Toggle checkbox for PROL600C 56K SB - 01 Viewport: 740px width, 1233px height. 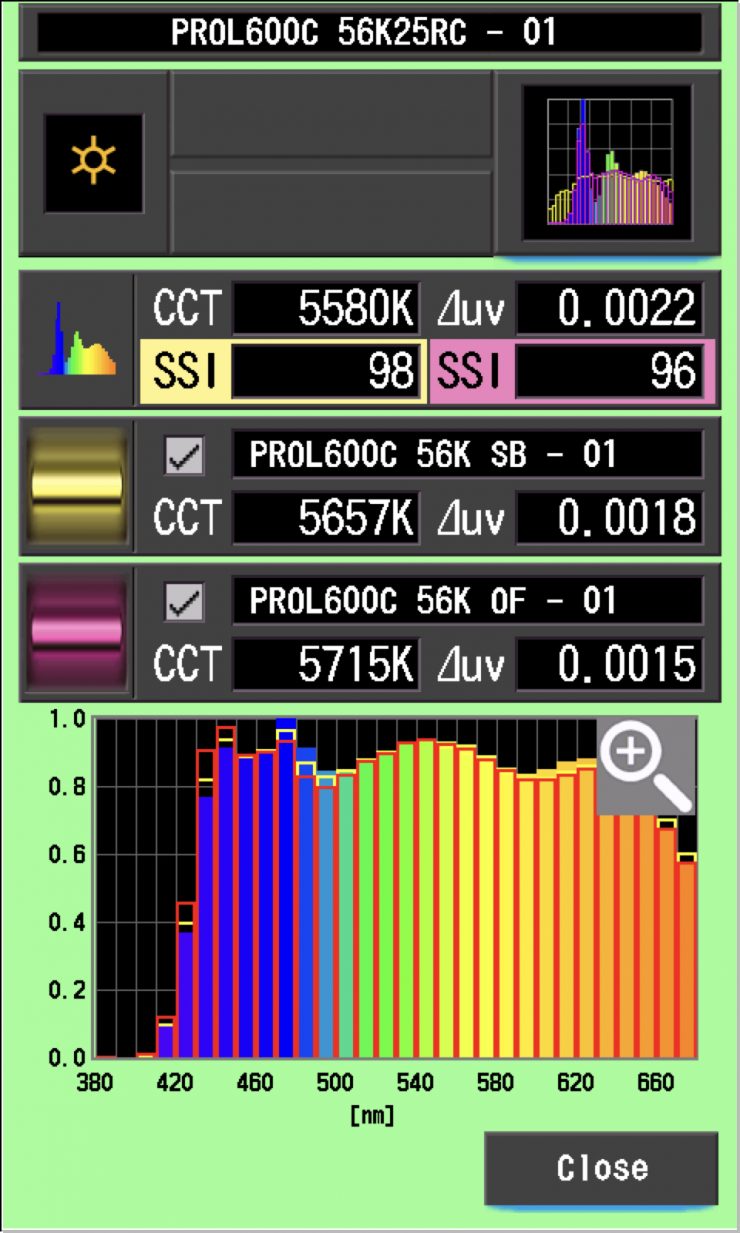tap(185, 457)
